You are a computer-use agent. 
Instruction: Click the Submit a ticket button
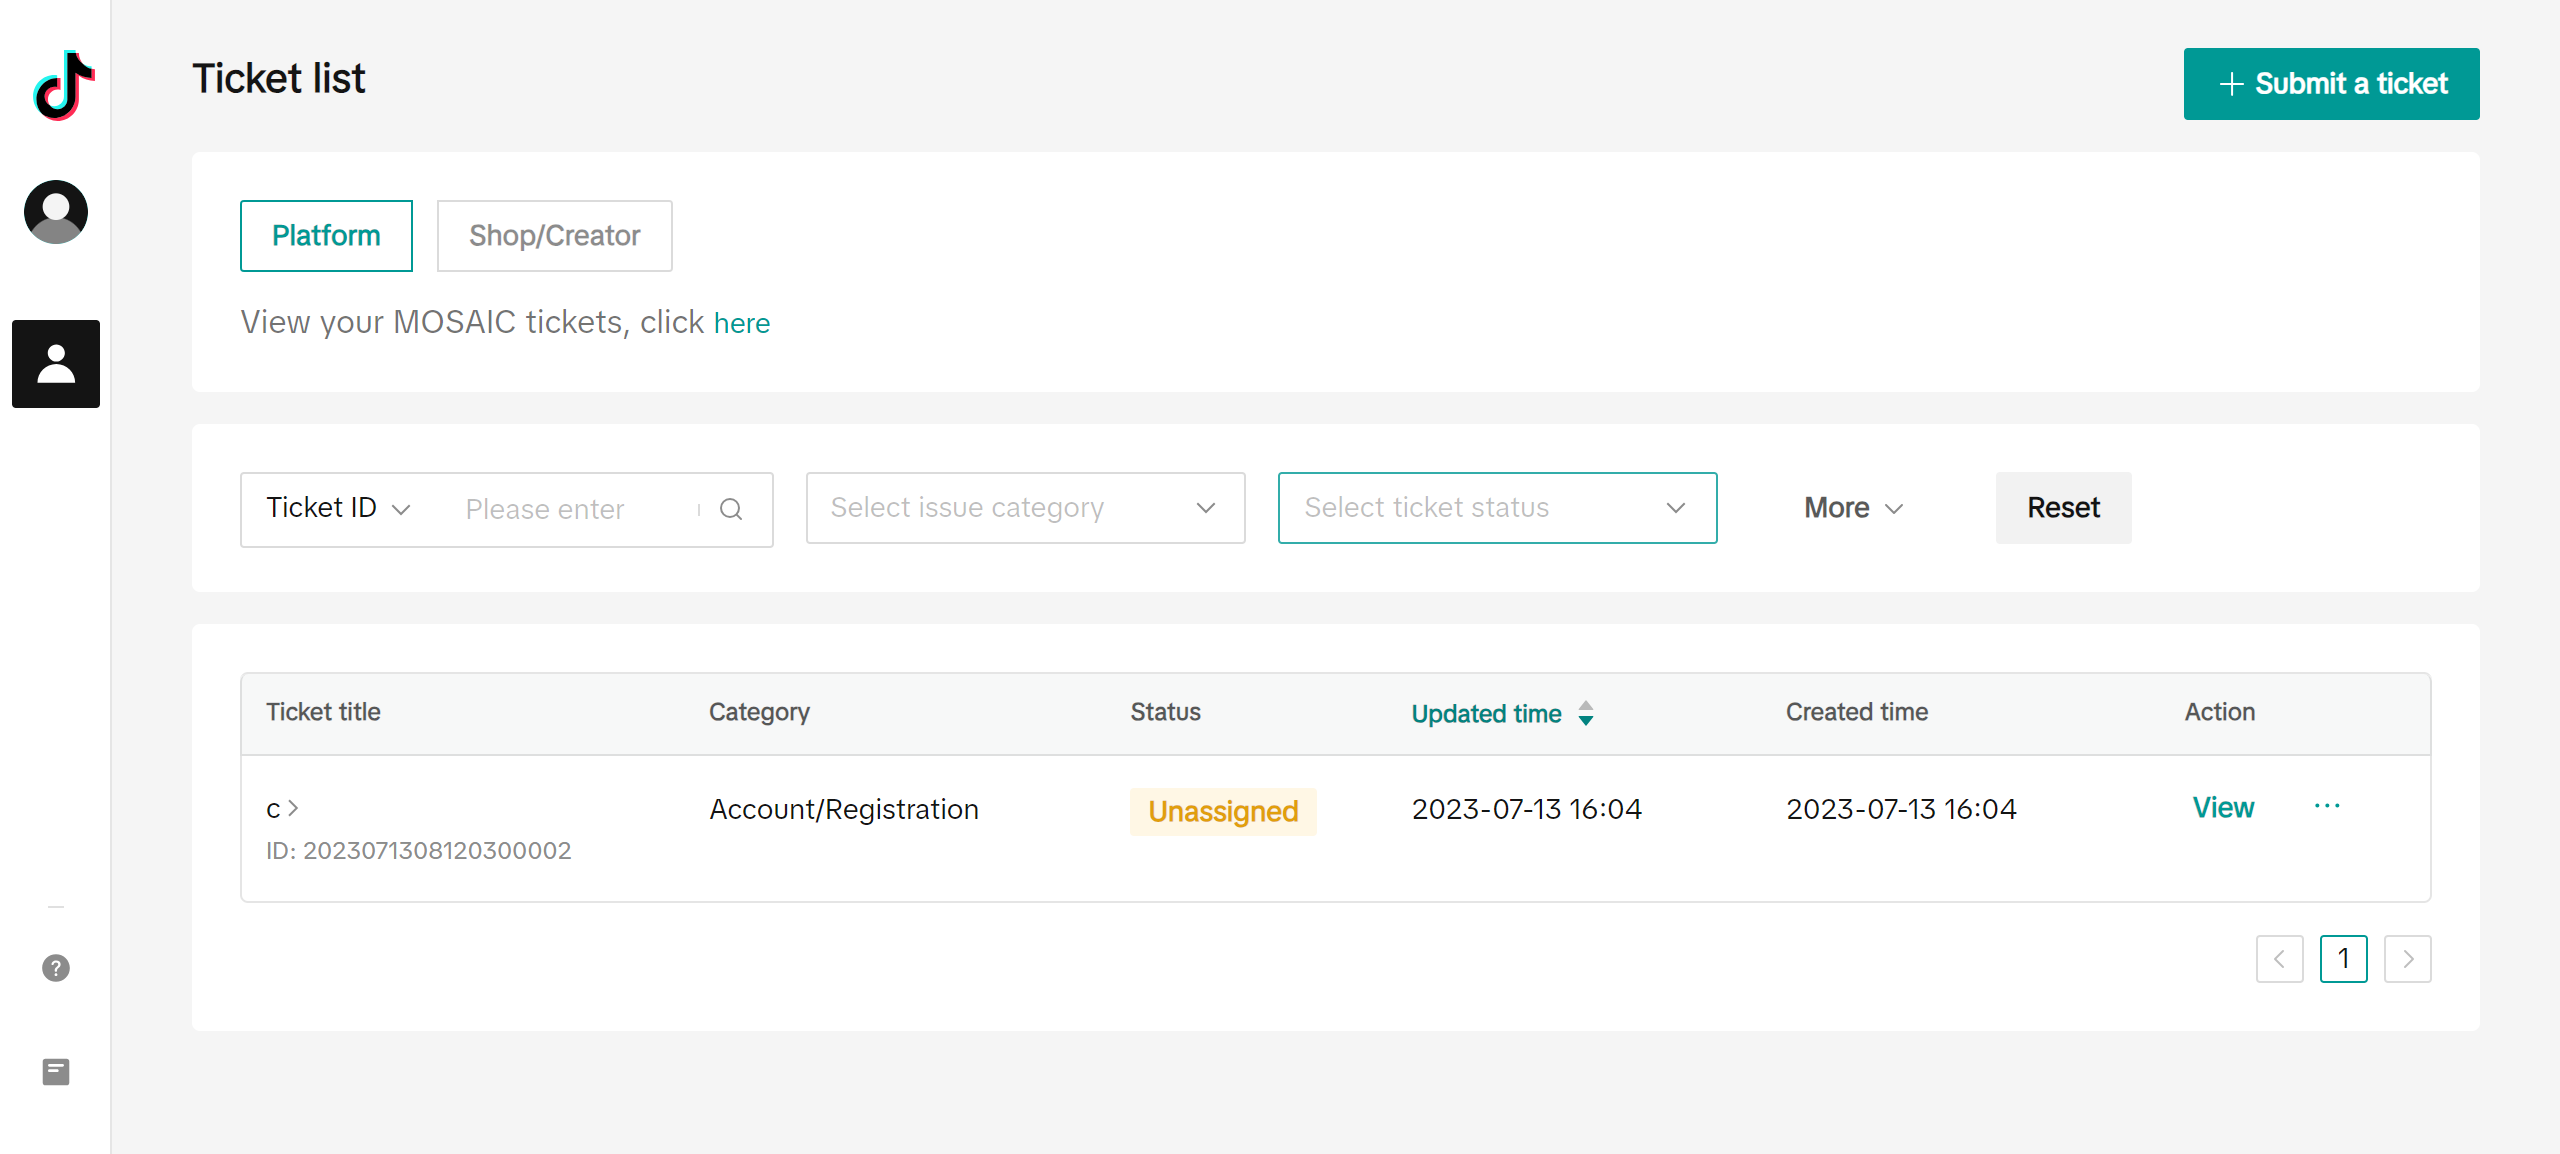(2332, 84)
